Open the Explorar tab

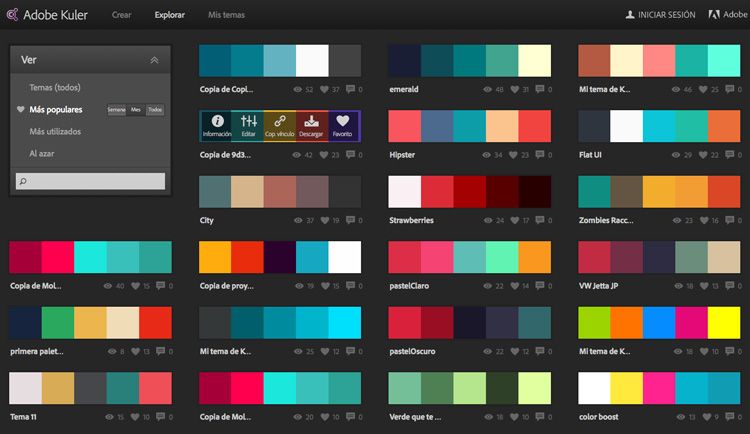169,15
